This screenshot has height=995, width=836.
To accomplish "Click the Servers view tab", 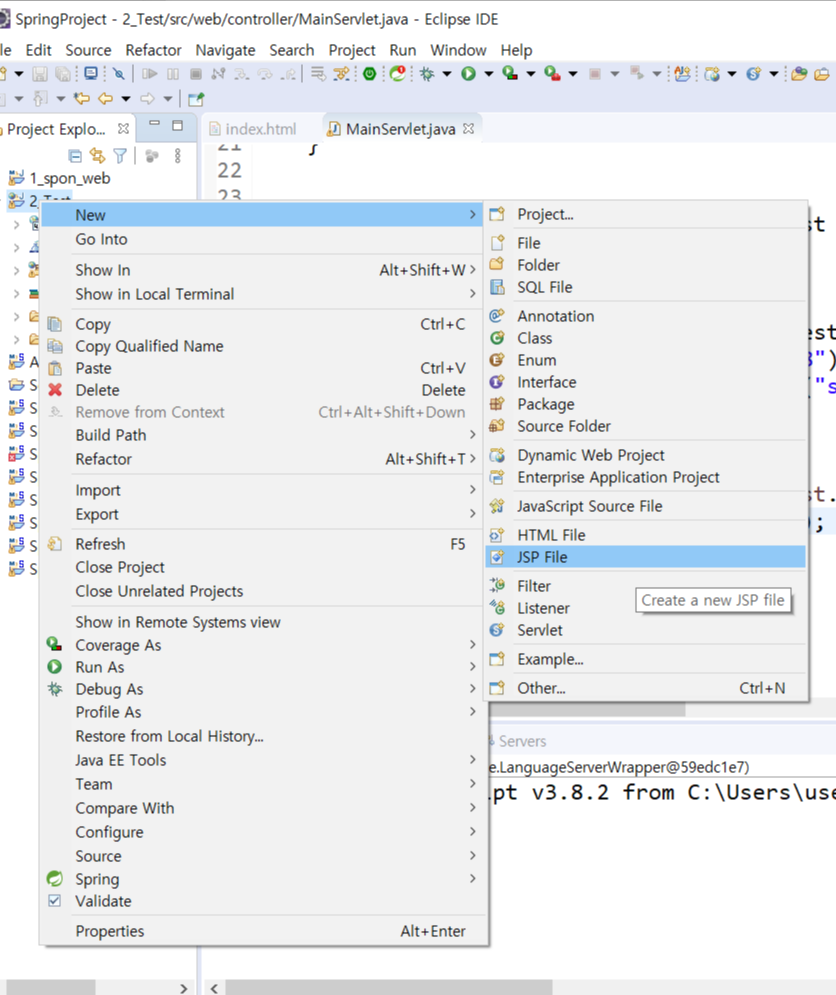I will pos(522,741).
